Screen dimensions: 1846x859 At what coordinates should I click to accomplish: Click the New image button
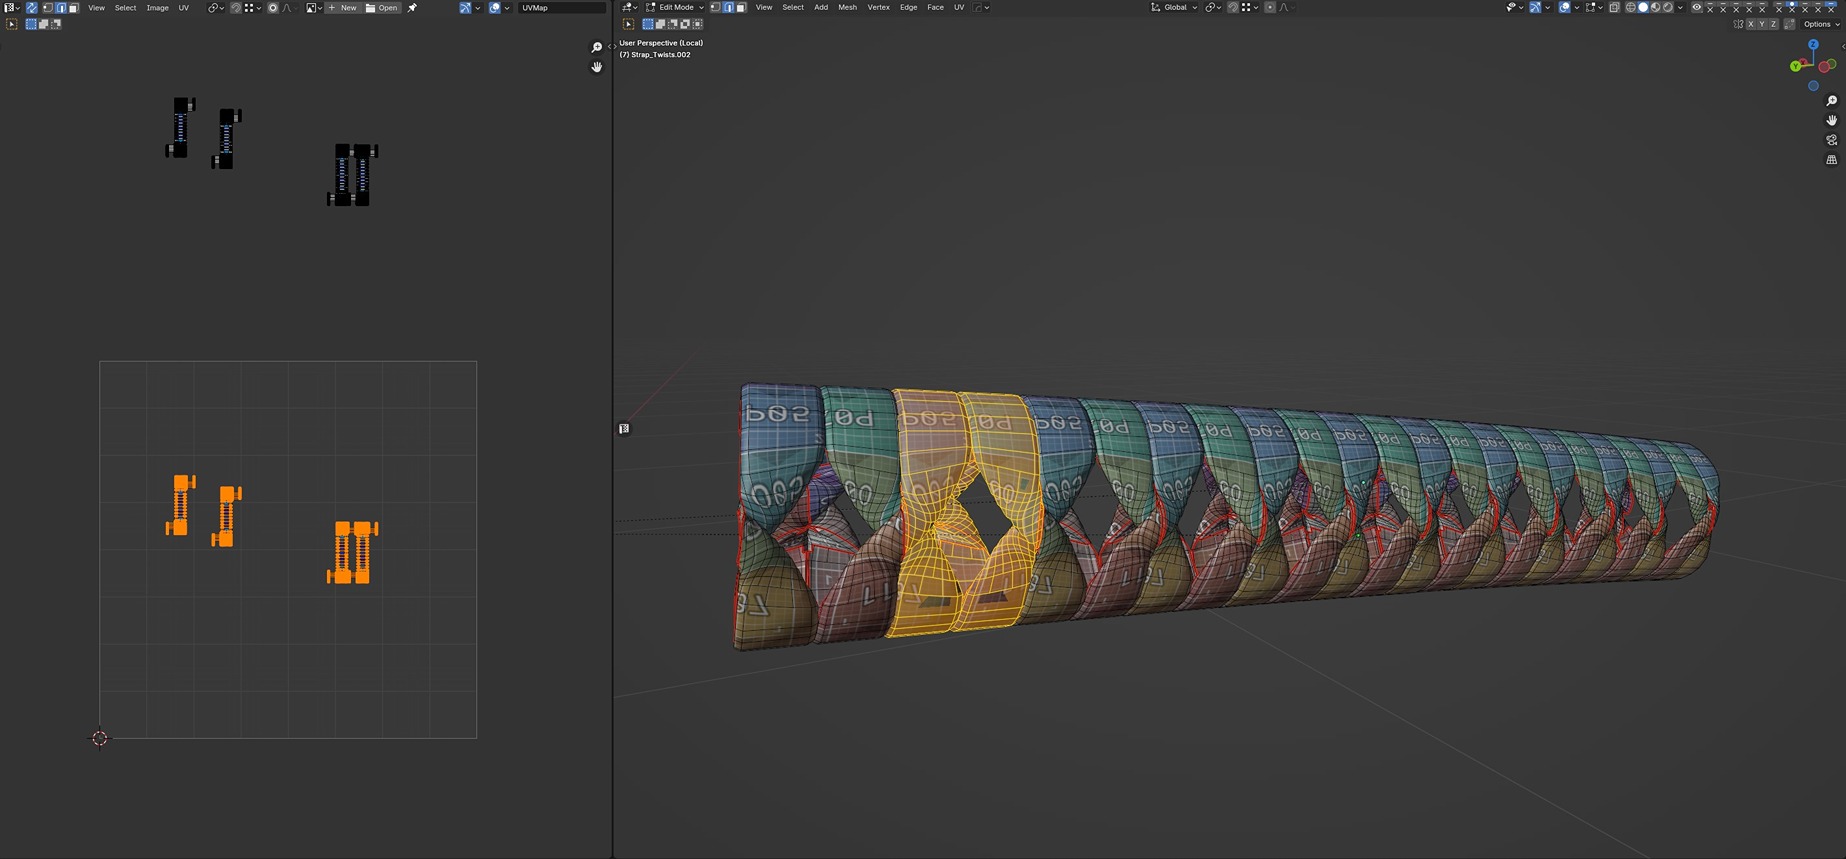click(342, 8)
